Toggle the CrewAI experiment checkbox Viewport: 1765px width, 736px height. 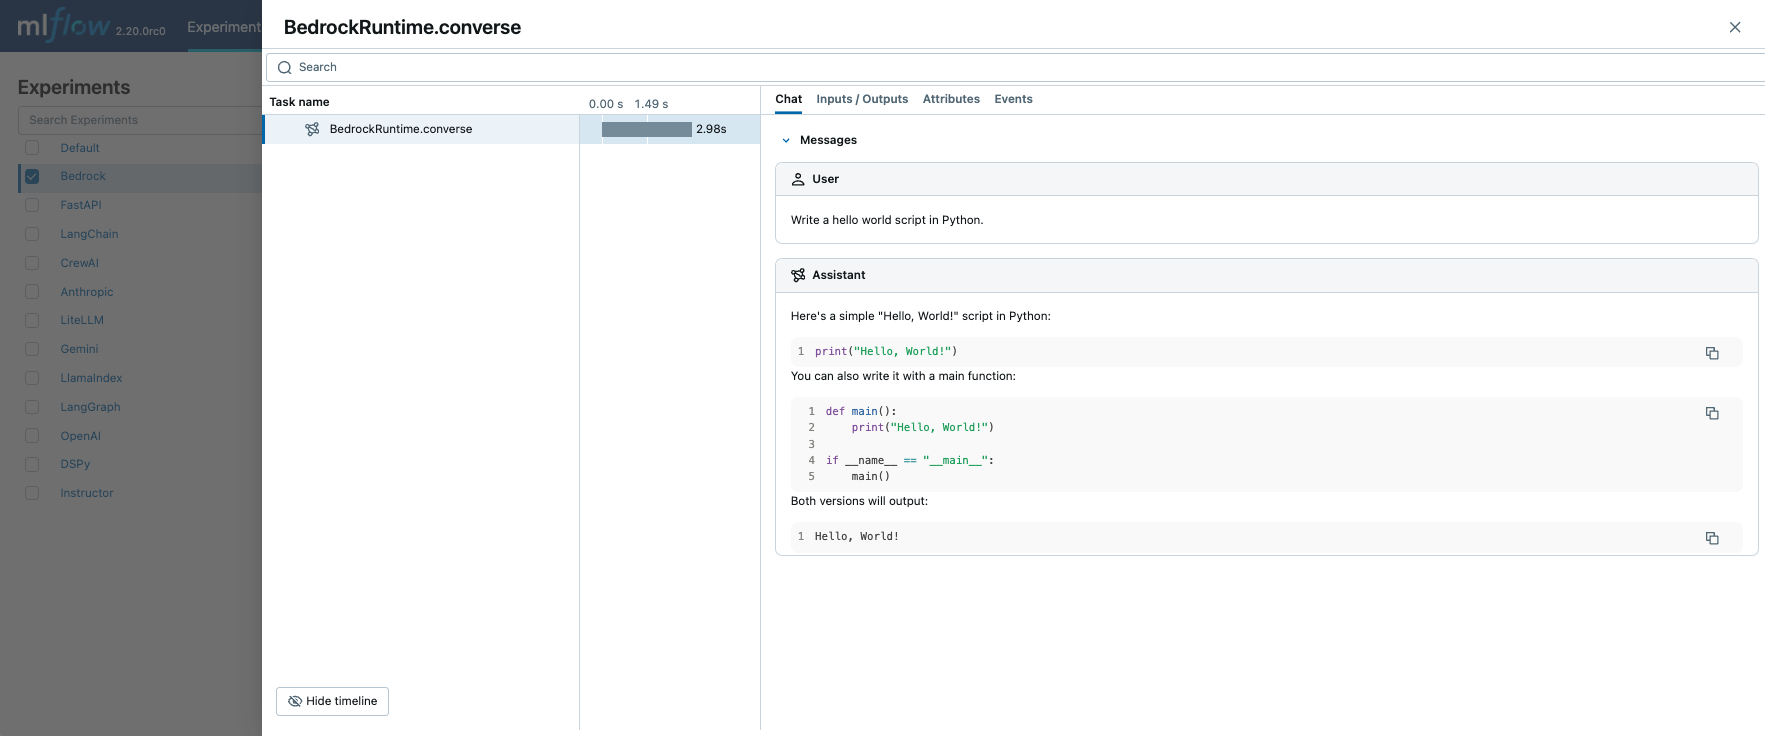pos(32,263)
